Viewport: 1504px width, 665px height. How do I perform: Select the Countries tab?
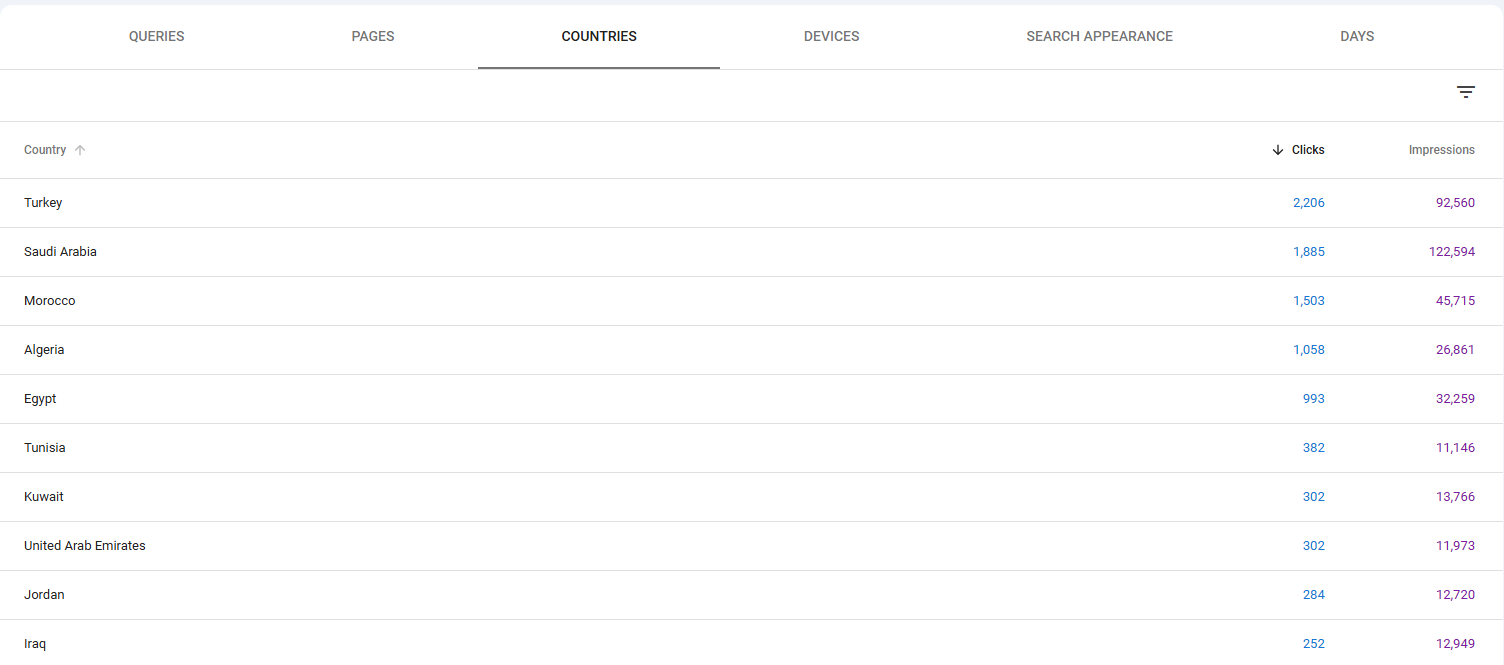click(599, 36)
